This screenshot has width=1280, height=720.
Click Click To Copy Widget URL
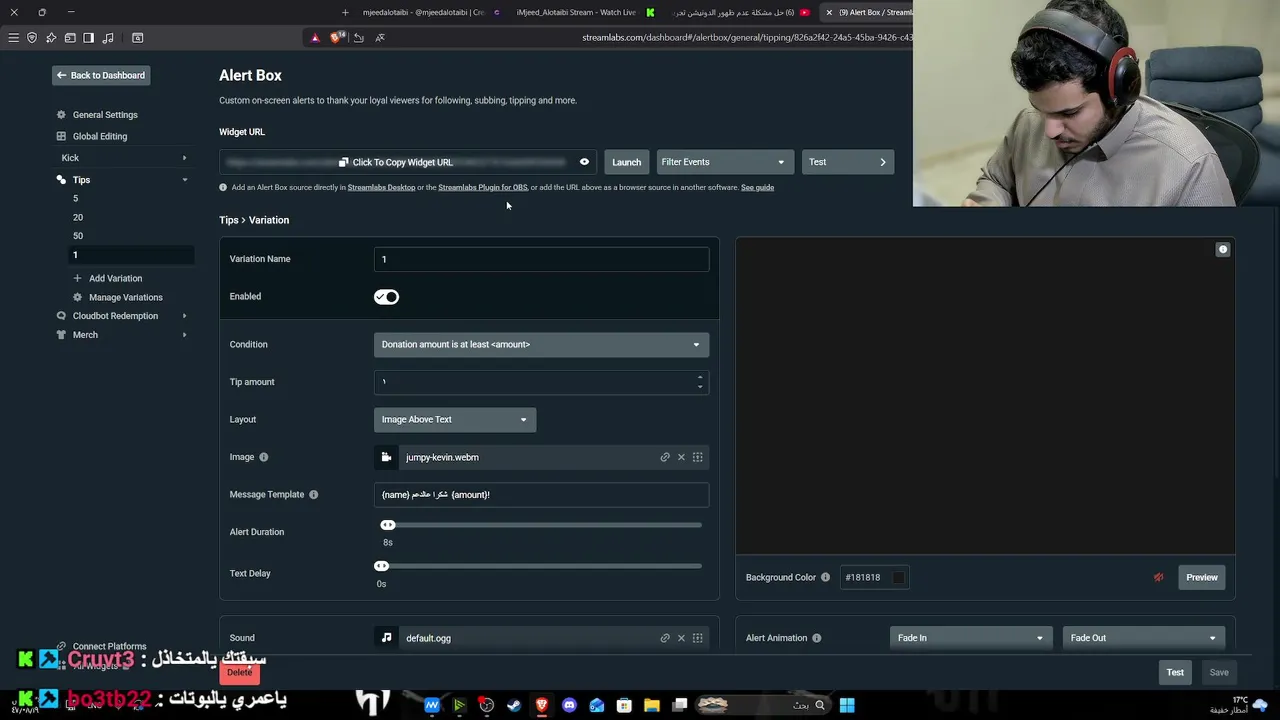(x=396, y=162)
